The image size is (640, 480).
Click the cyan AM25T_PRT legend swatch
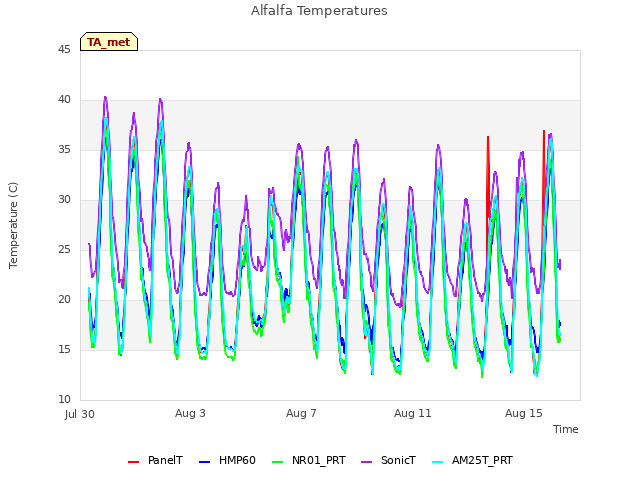point(437,462)
